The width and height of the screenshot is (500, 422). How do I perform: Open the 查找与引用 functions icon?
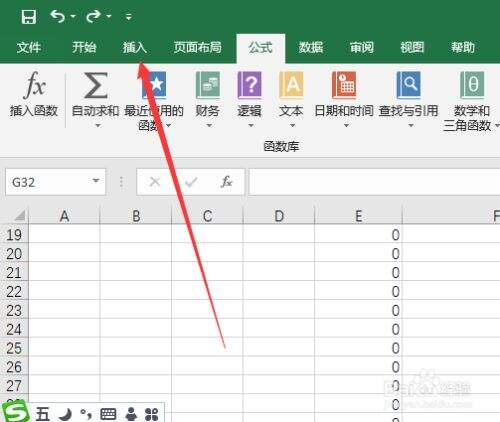(408, 85)
